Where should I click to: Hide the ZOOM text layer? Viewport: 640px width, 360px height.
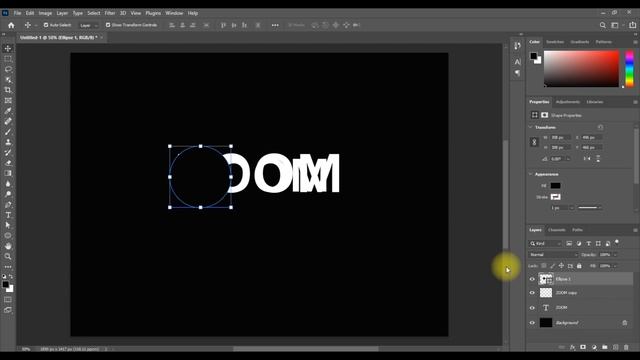pos(532,308)
